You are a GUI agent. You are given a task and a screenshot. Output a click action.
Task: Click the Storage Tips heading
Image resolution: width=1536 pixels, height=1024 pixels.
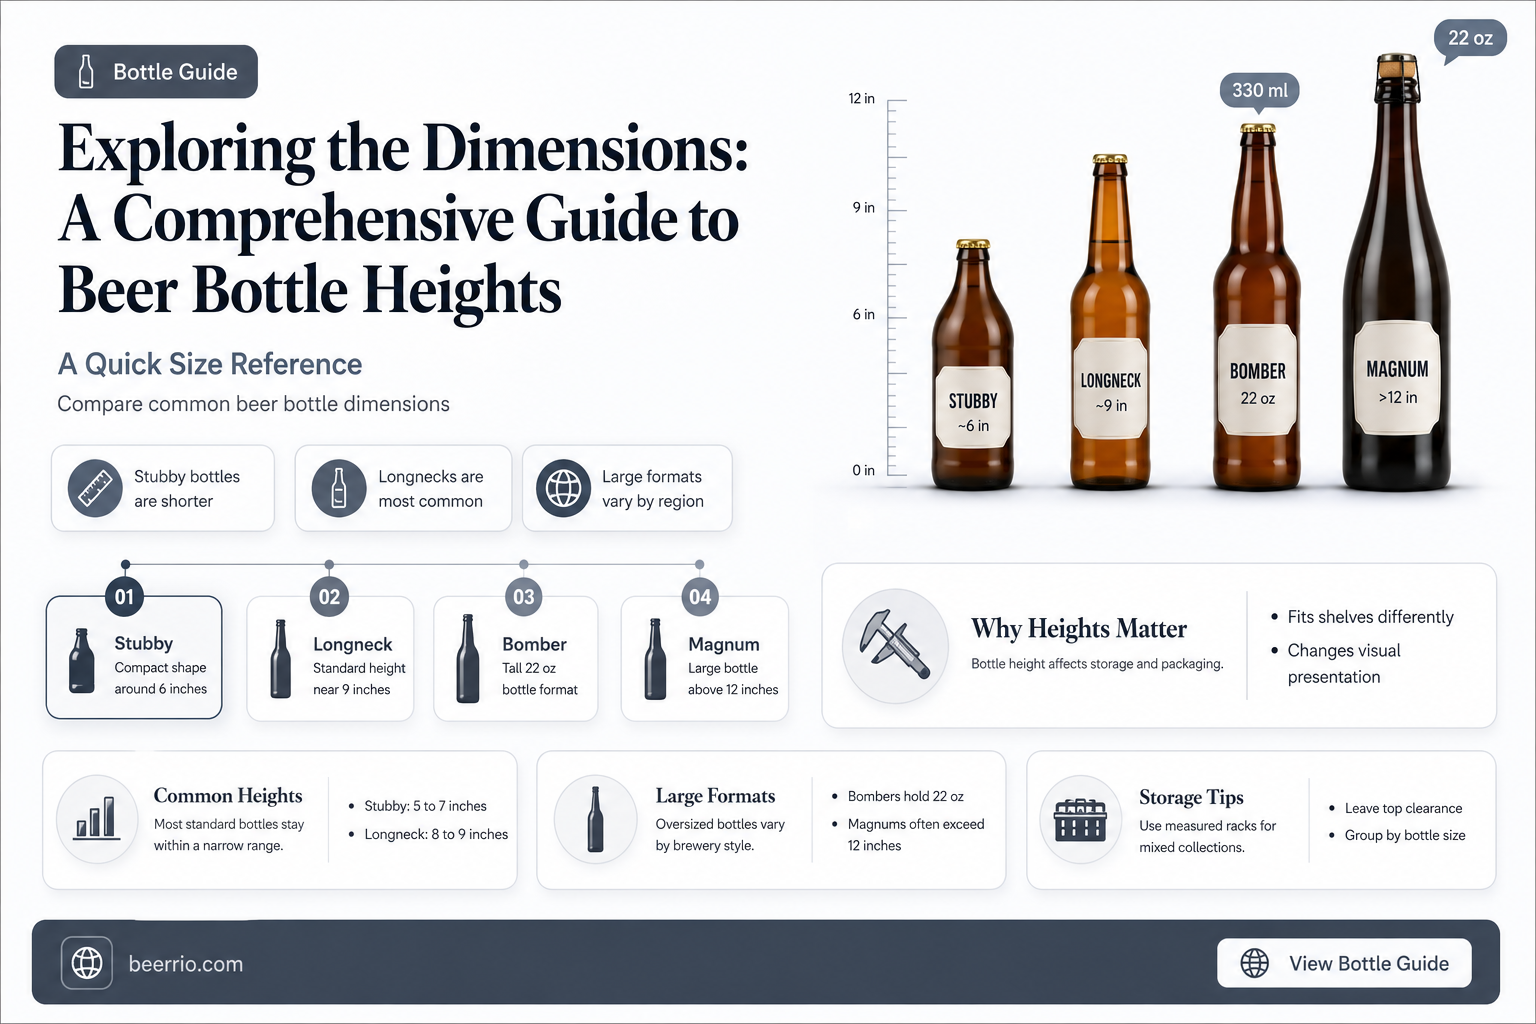point(1191,797)
